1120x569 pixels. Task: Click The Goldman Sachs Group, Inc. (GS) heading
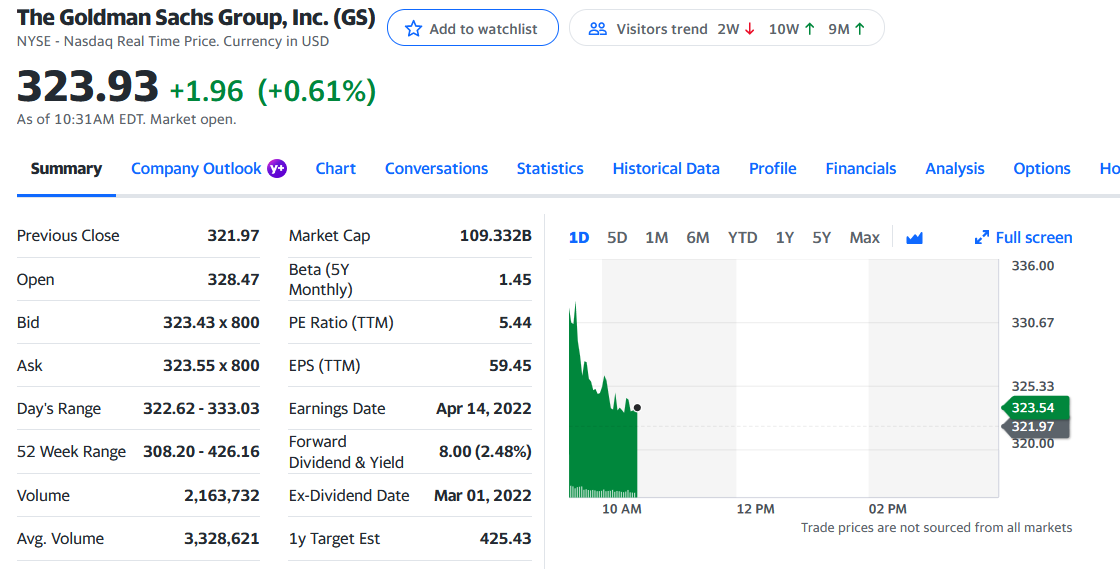tap(196, 17)
